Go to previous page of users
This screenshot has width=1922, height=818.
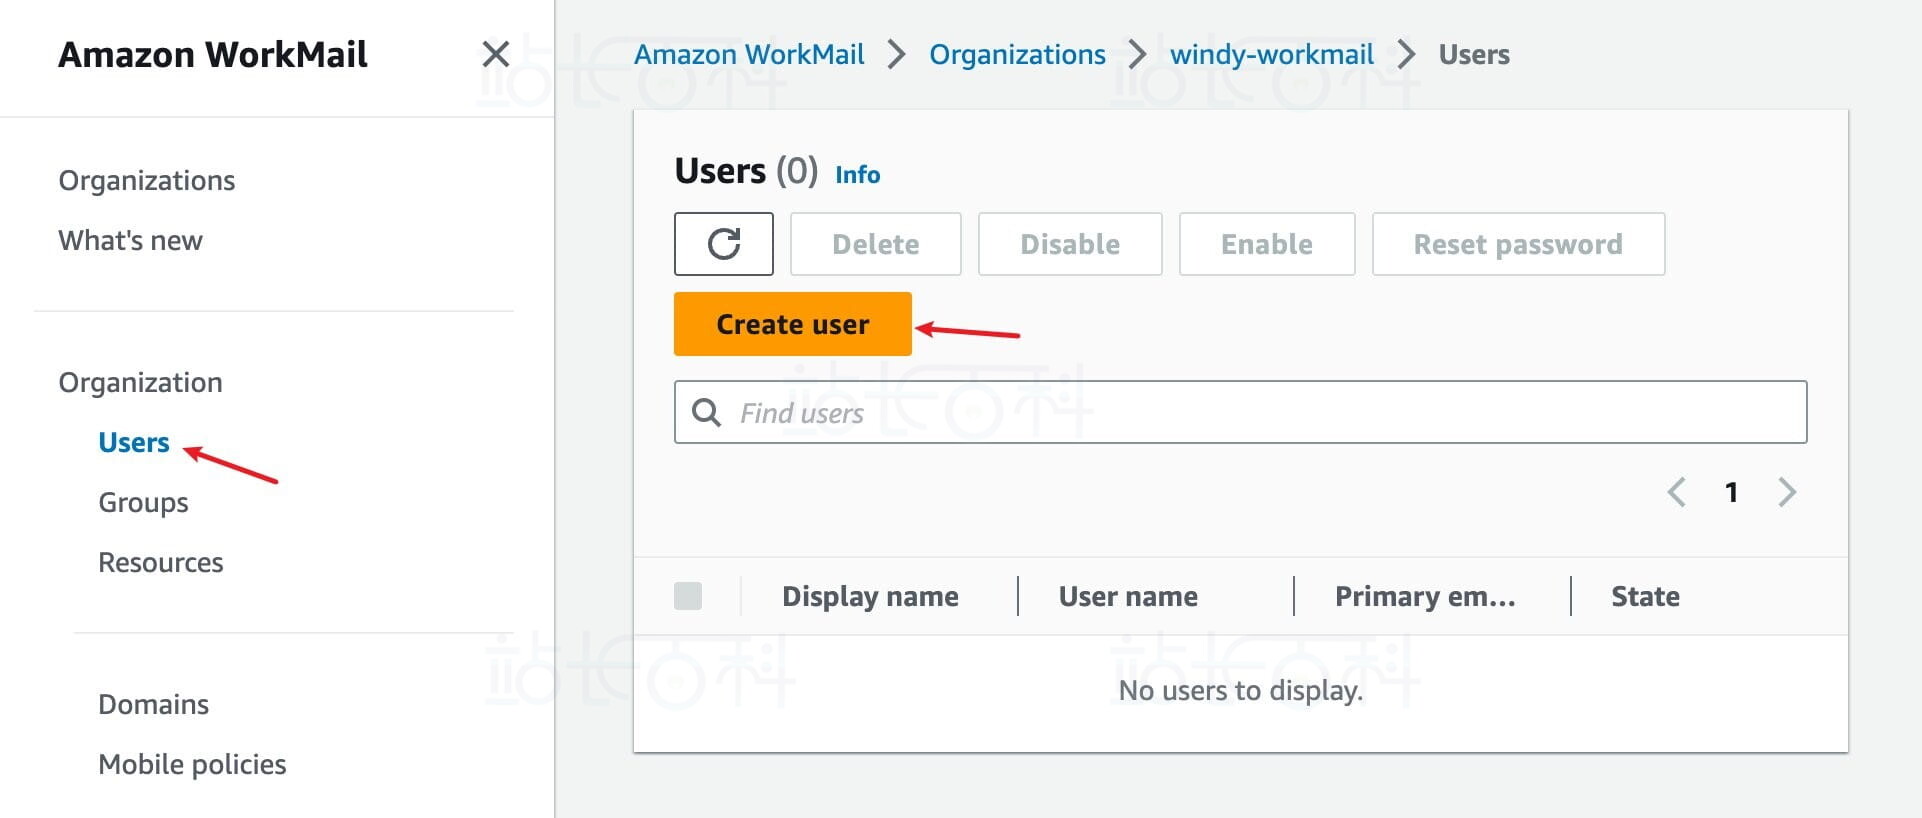coord(1677,492)
